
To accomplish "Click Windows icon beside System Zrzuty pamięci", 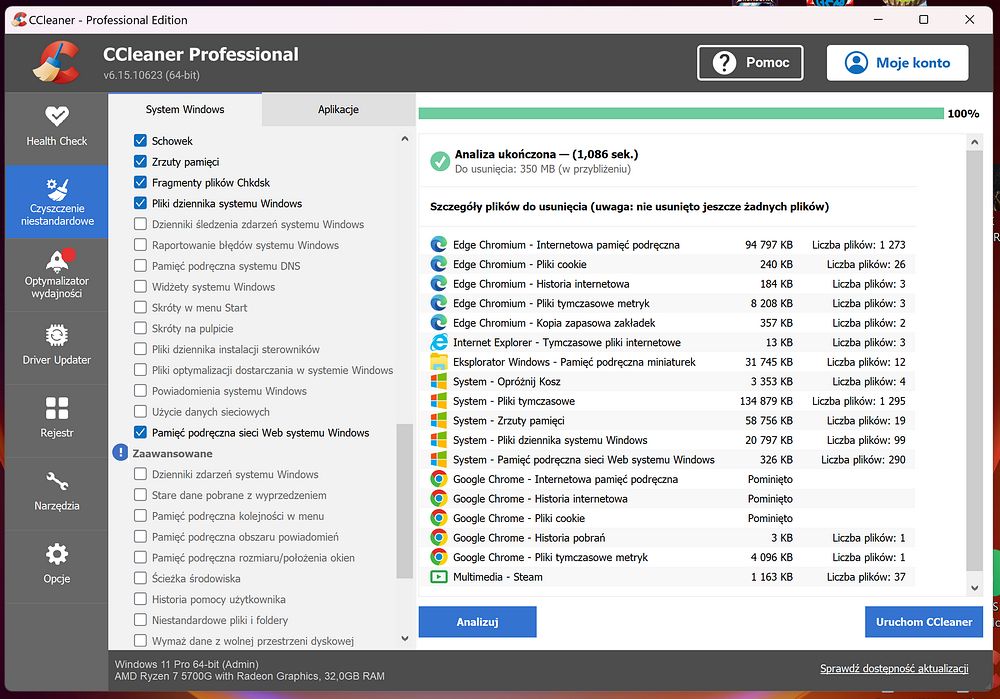I will (x=439, y=420).
